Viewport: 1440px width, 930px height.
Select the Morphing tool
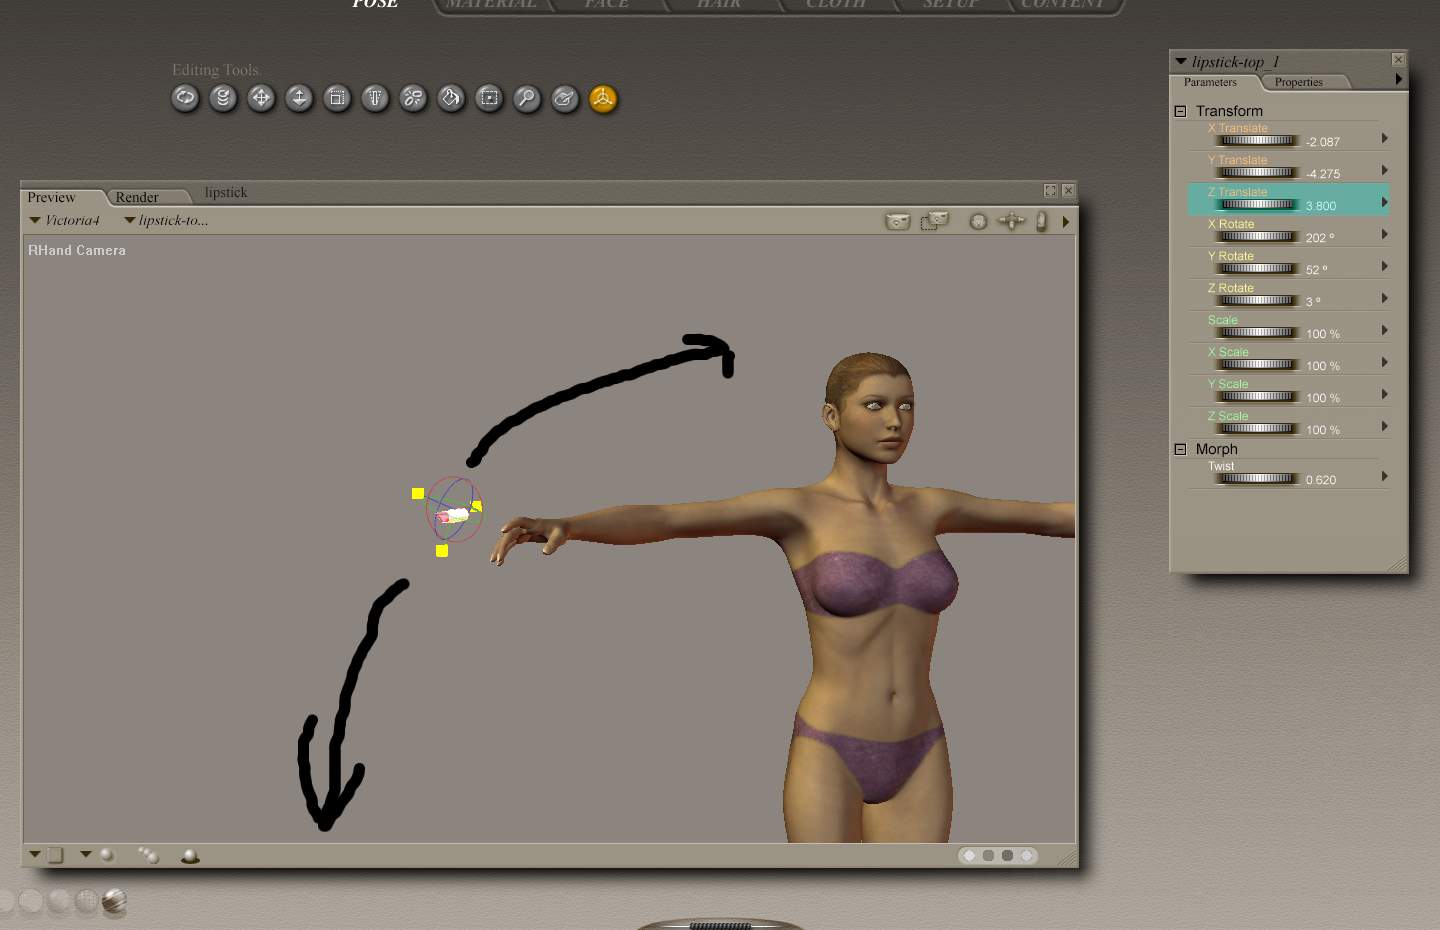click(565, 98)
